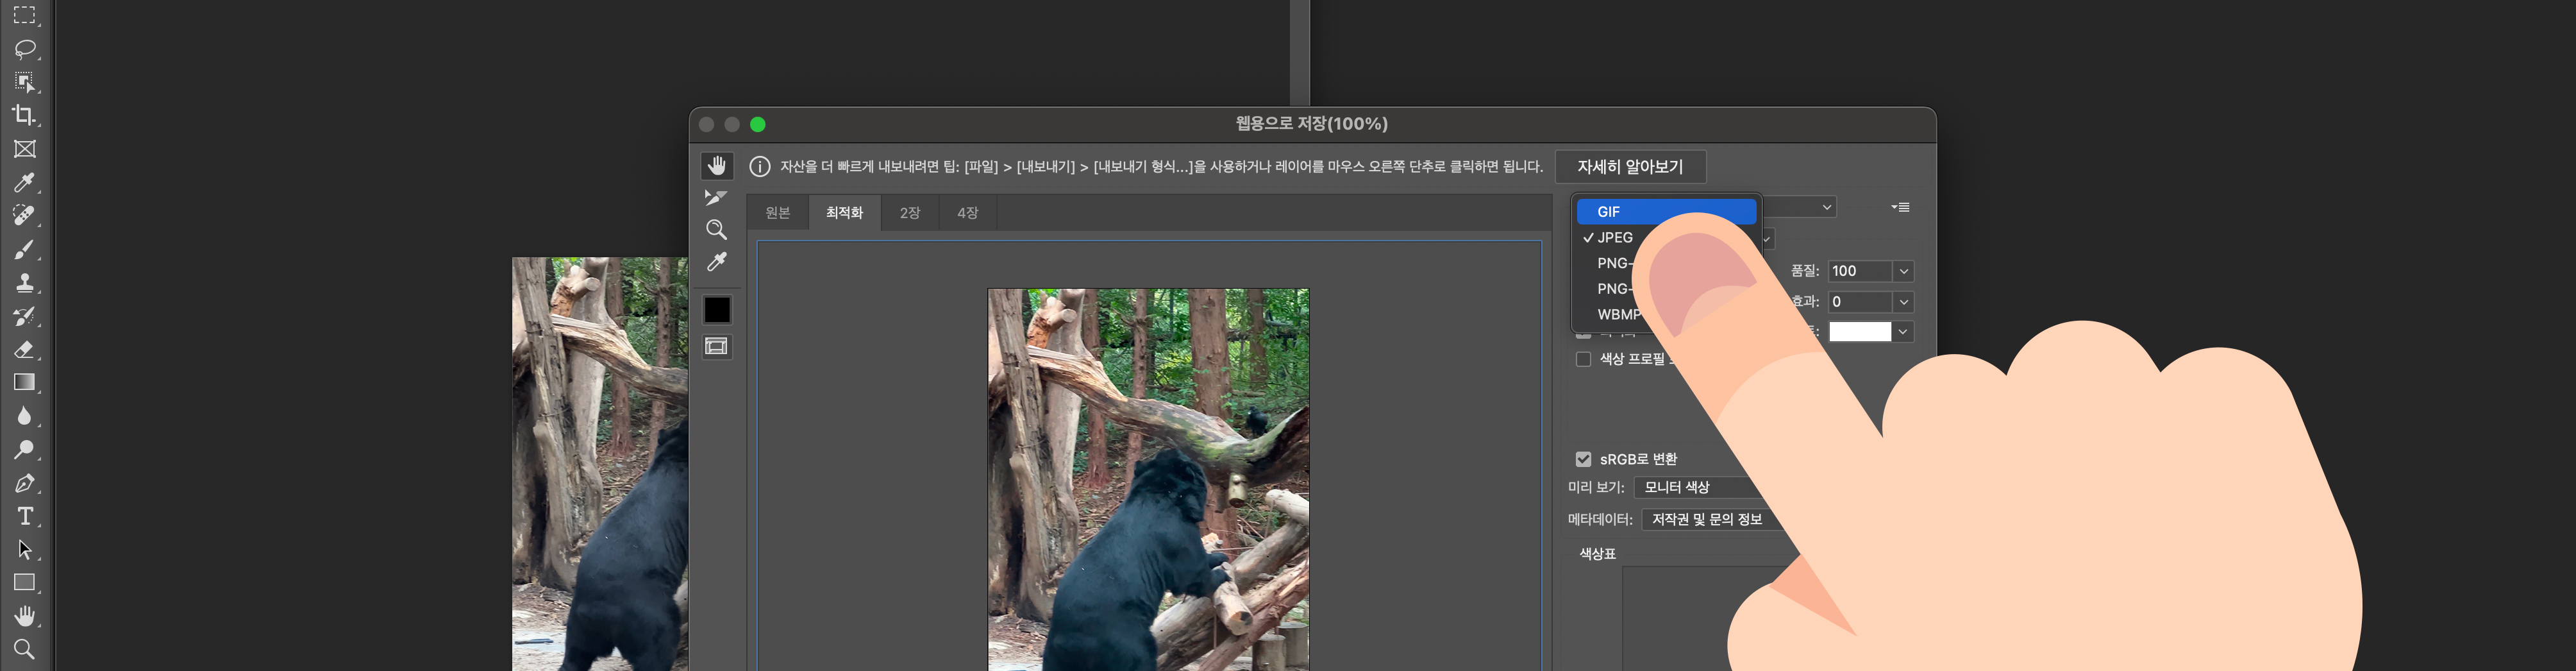2576x671 pixels.
Task: Expand the preset dropdown arrow
Action: pyautogui.click(x=1827, y=207)
